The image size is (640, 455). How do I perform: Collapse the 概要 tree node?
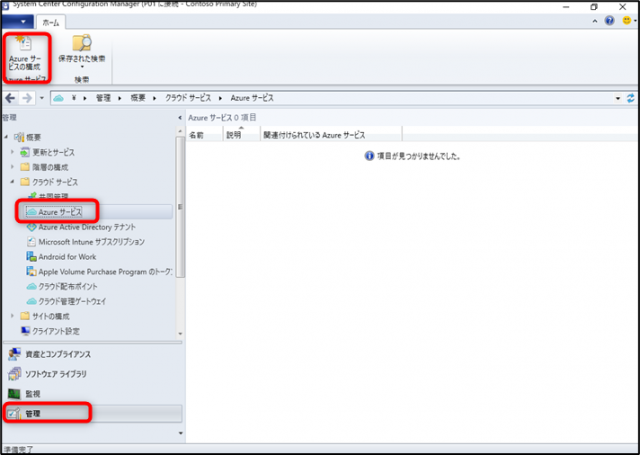tap(6, 137)
